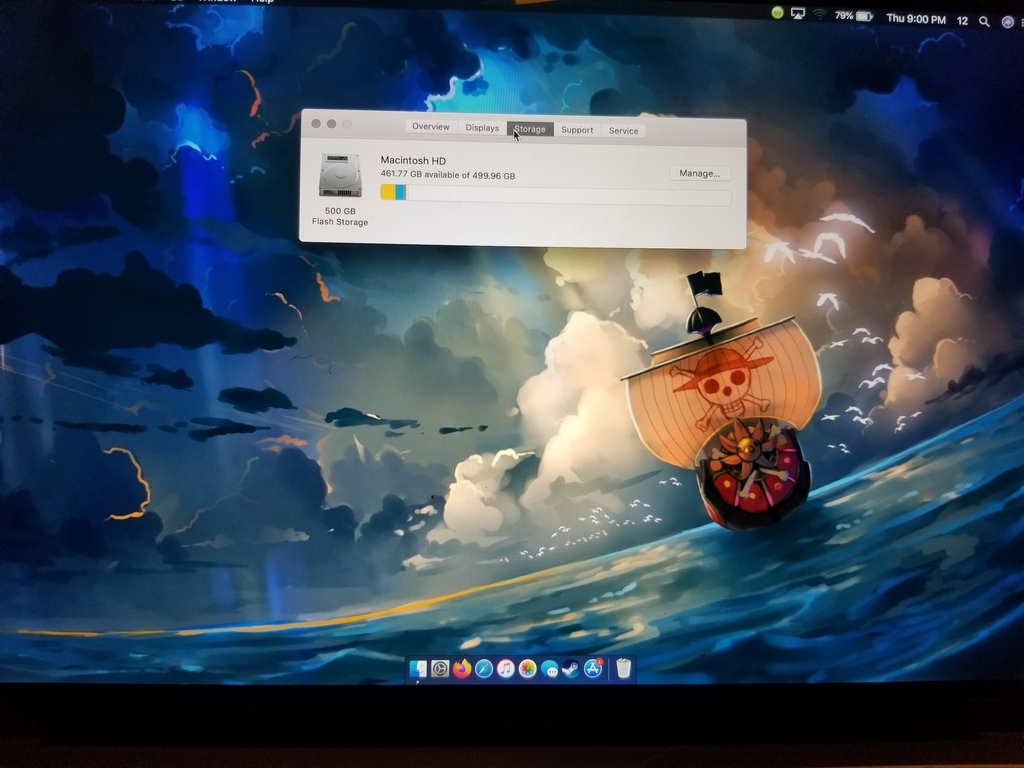Open the Wi-Fi menu in the menu bar
This screenshot has width=1024, height=768.
pos(820,15)
